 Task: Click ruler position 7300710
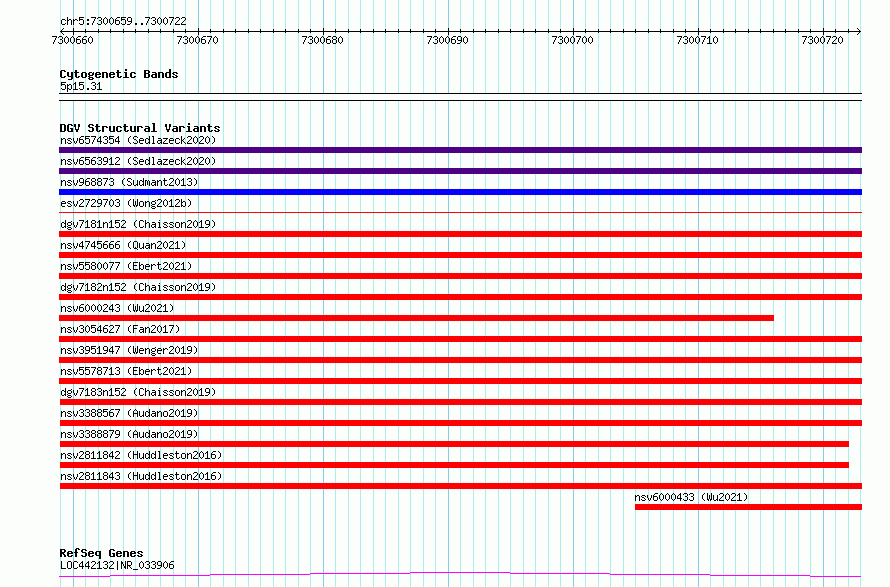[x=698, y=40]
